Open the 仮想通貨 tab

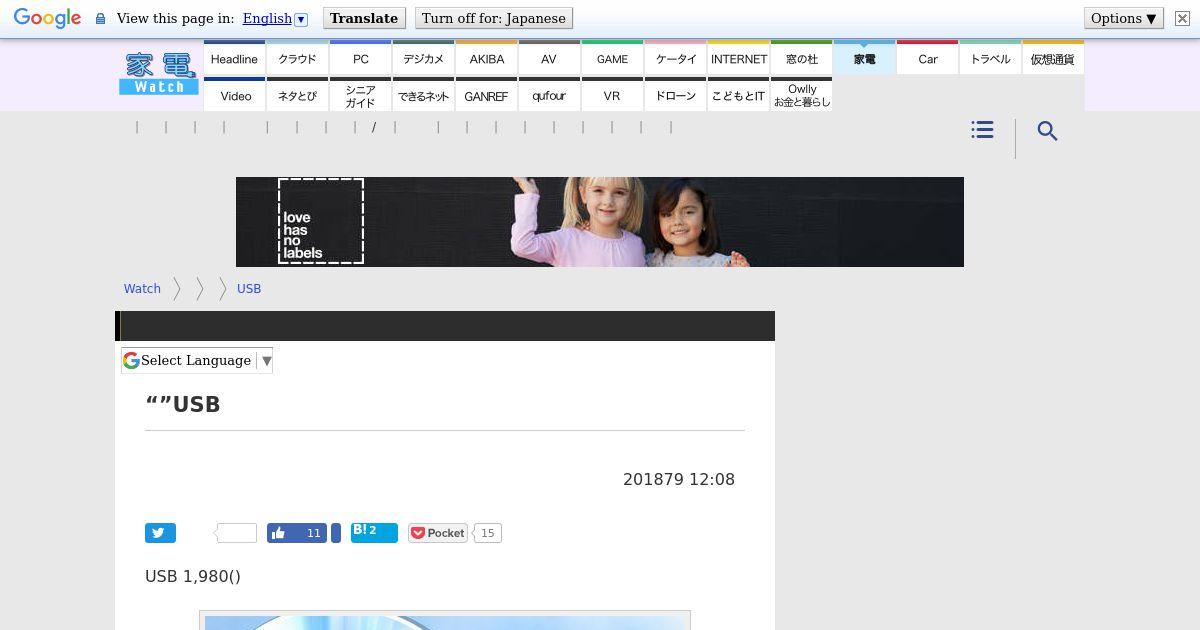(x=1053, y=58)
